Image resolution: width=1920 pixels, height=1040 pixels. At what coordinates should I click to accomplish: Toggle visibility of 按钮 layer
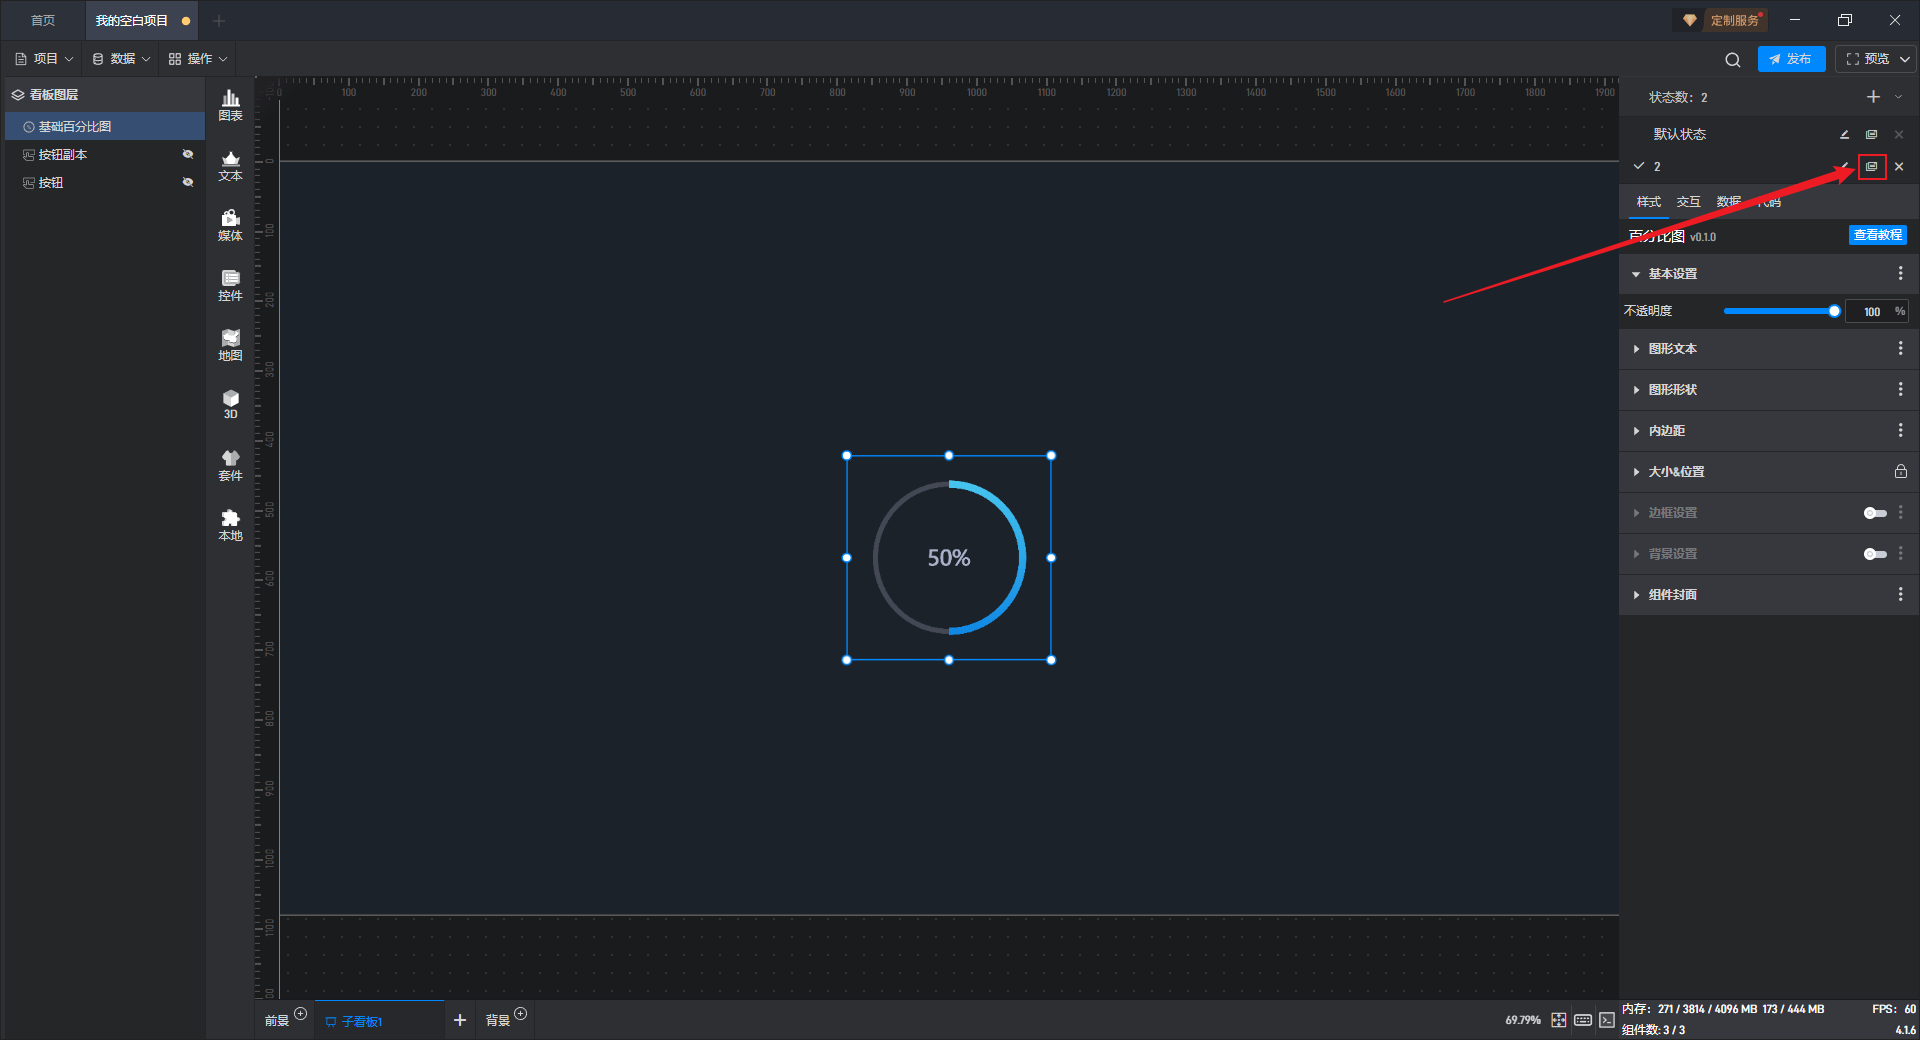(x=187, y=182)
